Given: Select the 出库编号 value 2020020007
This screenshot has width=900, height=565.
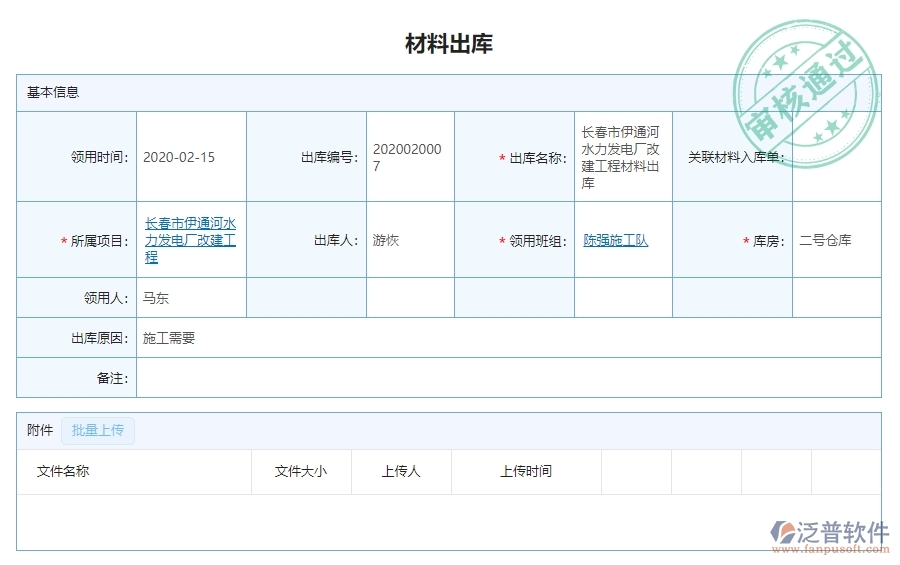Looking at the screenshot, I should (407, 157).
